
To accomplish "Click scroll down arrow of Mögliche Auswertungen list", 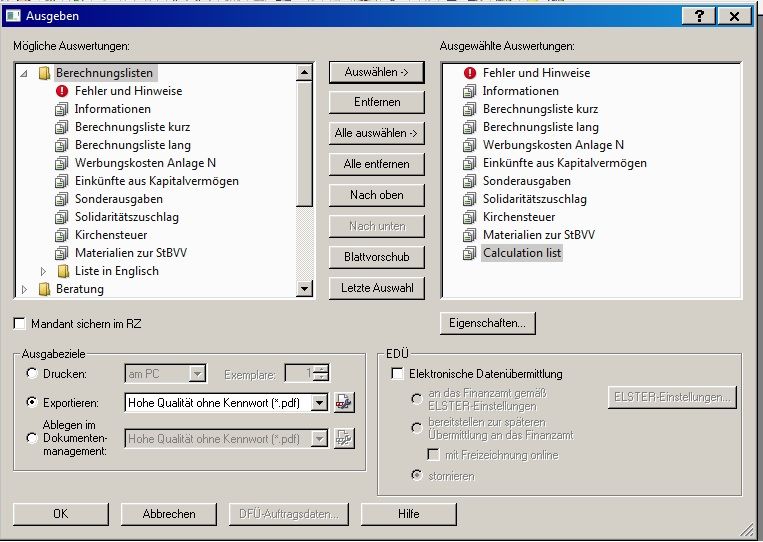I will click(304, 289).
